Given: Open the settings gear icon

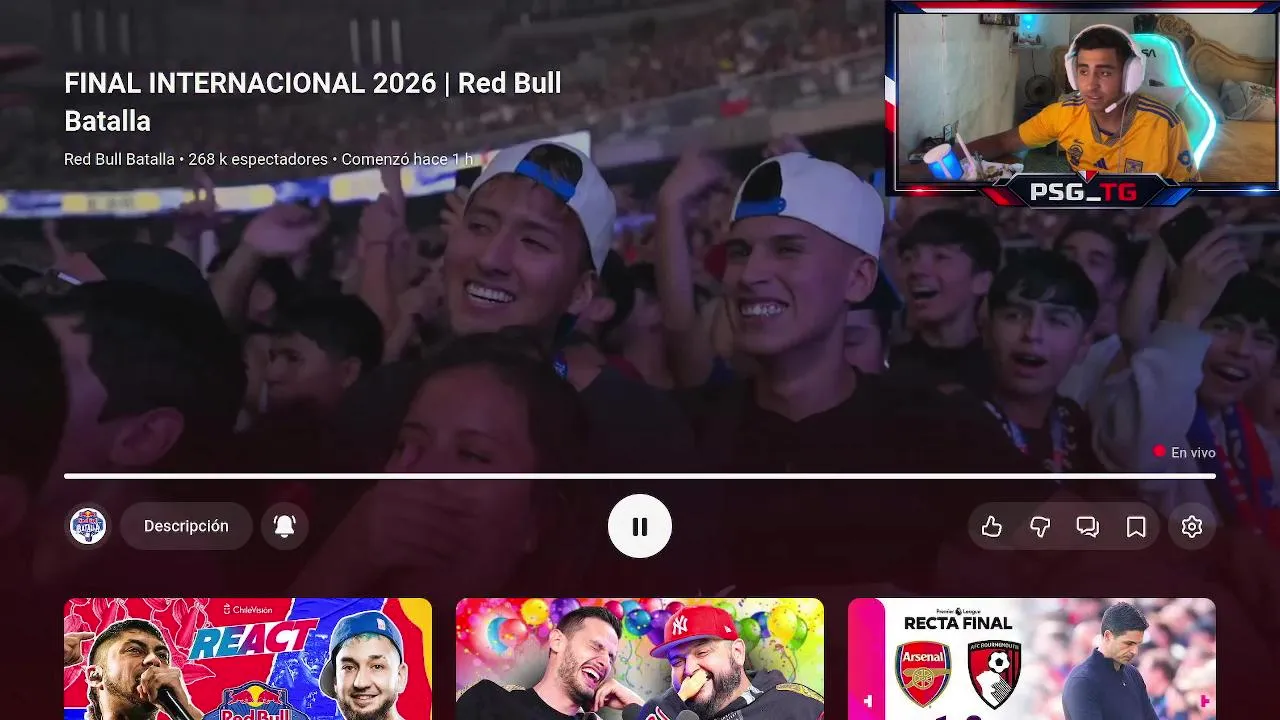Looking at the screenshot, I should coord(1192,526).
